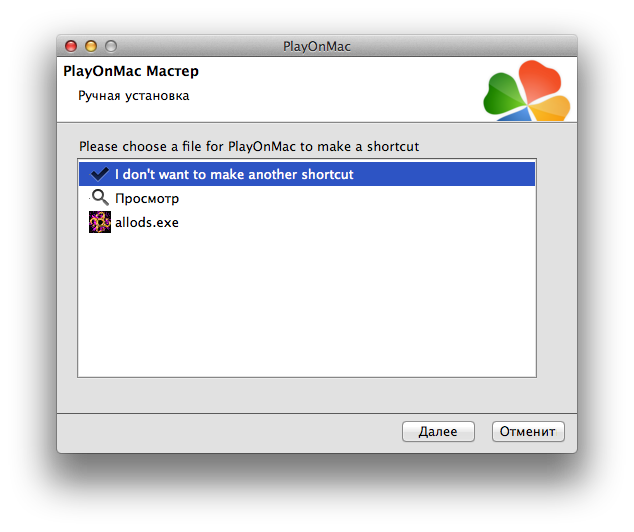Select "I don't want to make another shortcut"
The image size is (634, 532).
coord(234,174)
